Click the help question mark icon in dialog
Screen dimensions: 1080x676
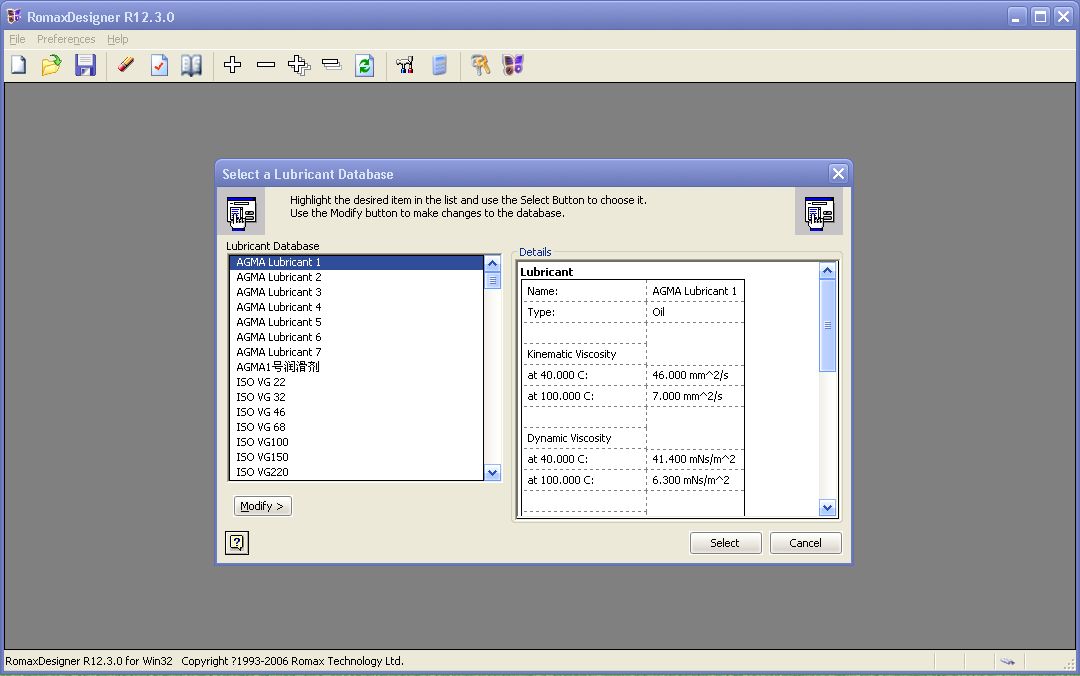coord(237,543)
